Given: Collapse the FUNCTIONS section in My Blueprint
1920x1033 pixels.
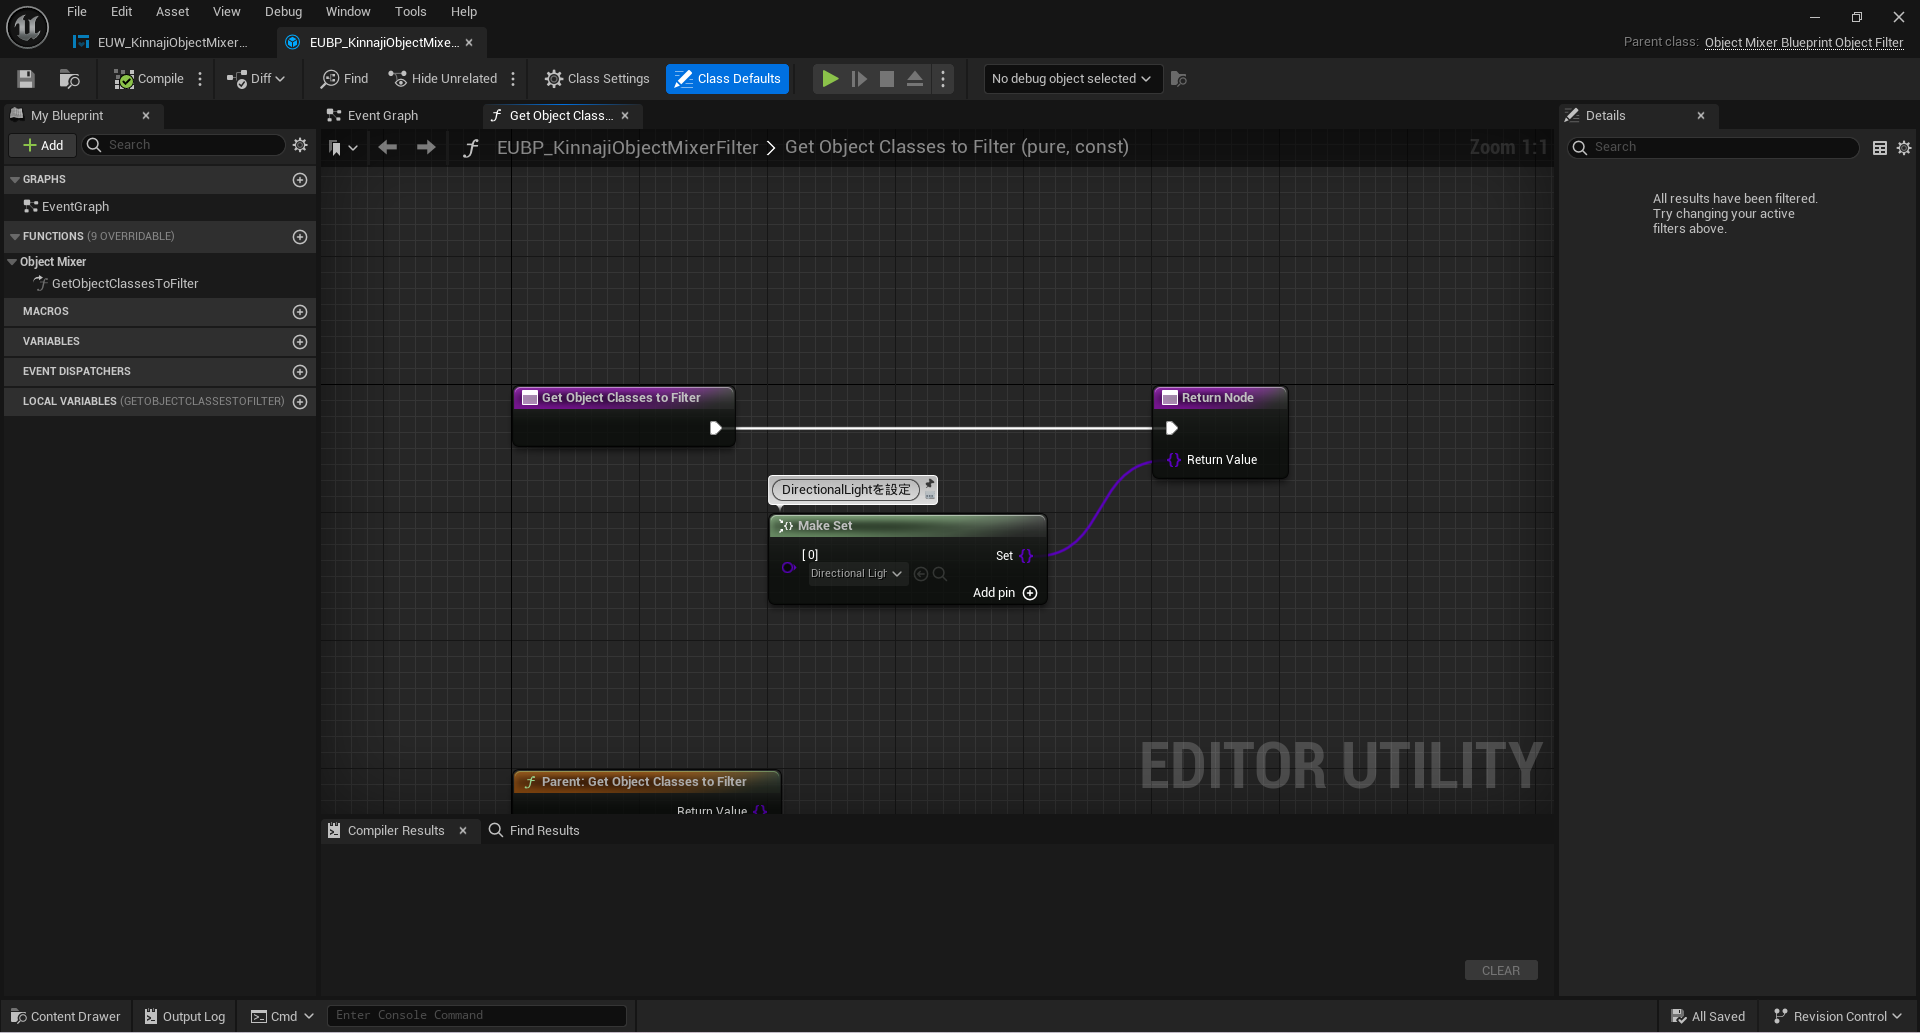Looking at the screenshot, I should [14, 236].
